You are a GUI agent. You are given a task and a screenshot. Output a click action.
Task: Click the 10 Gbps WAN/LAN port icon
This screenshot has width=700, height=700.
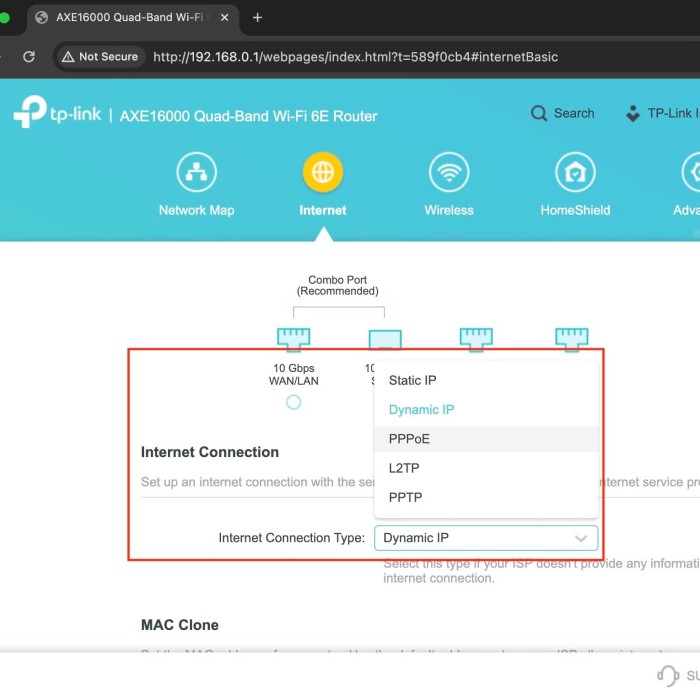(293, 339)
